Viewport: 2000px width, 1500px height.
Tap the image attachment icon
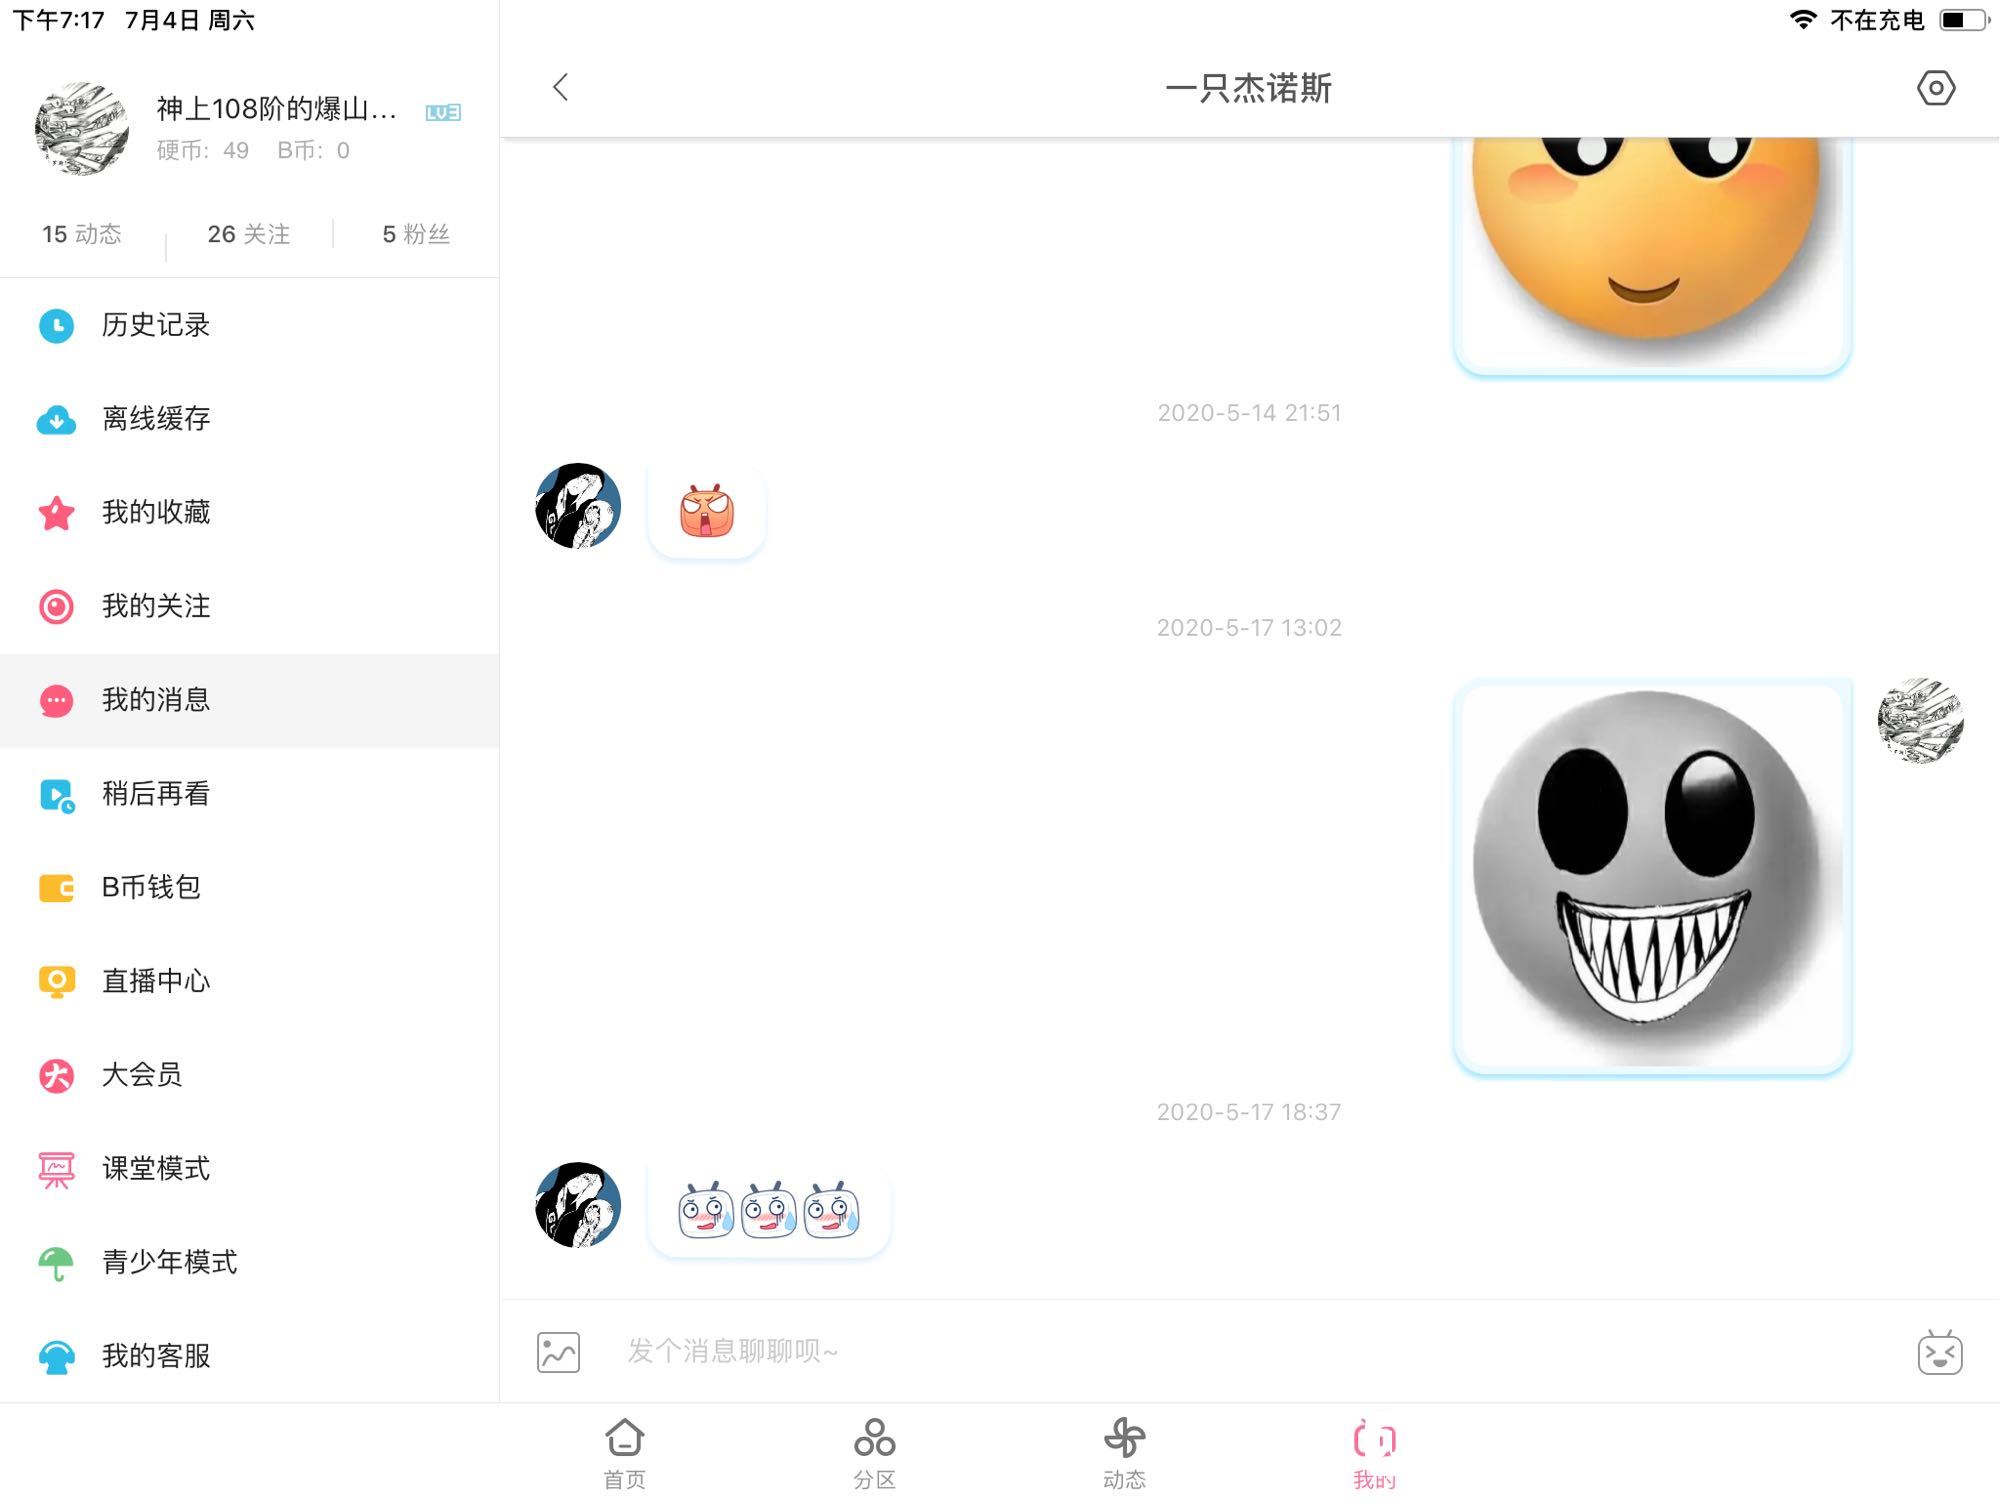[x=558, y=1352]
